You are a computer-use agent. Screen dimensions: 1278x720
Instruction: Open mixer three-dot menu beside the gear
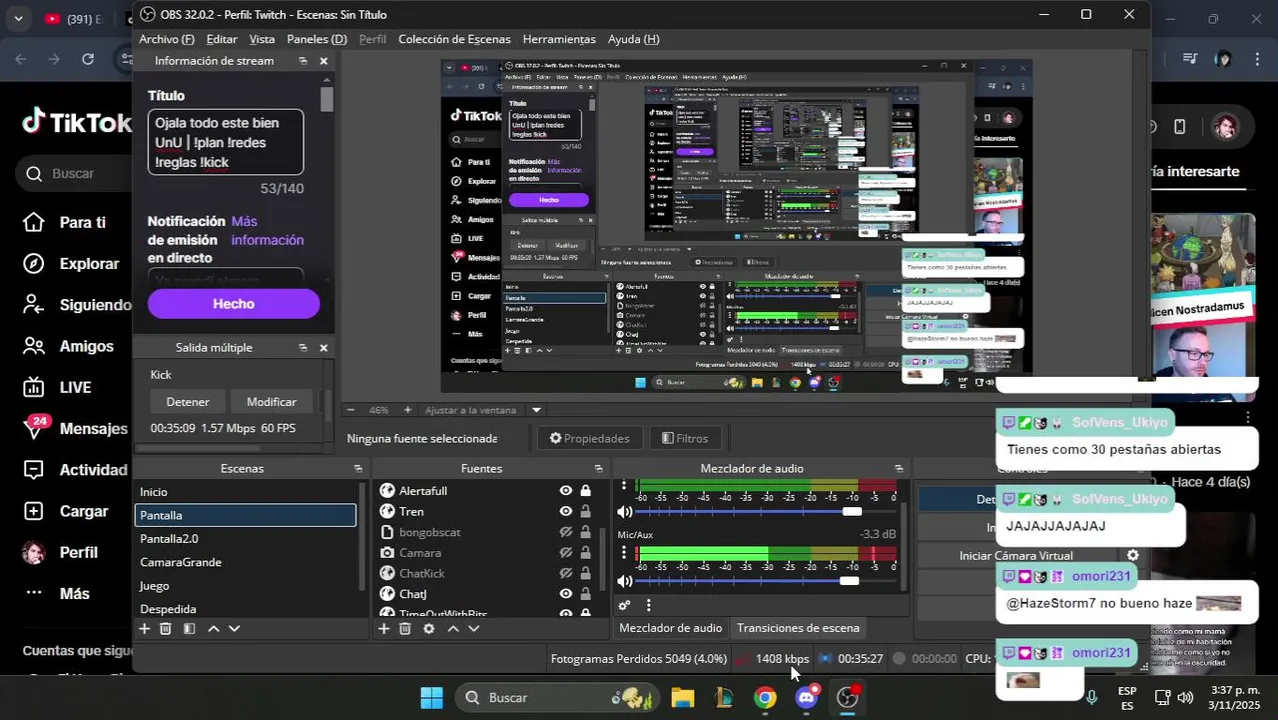648,605
